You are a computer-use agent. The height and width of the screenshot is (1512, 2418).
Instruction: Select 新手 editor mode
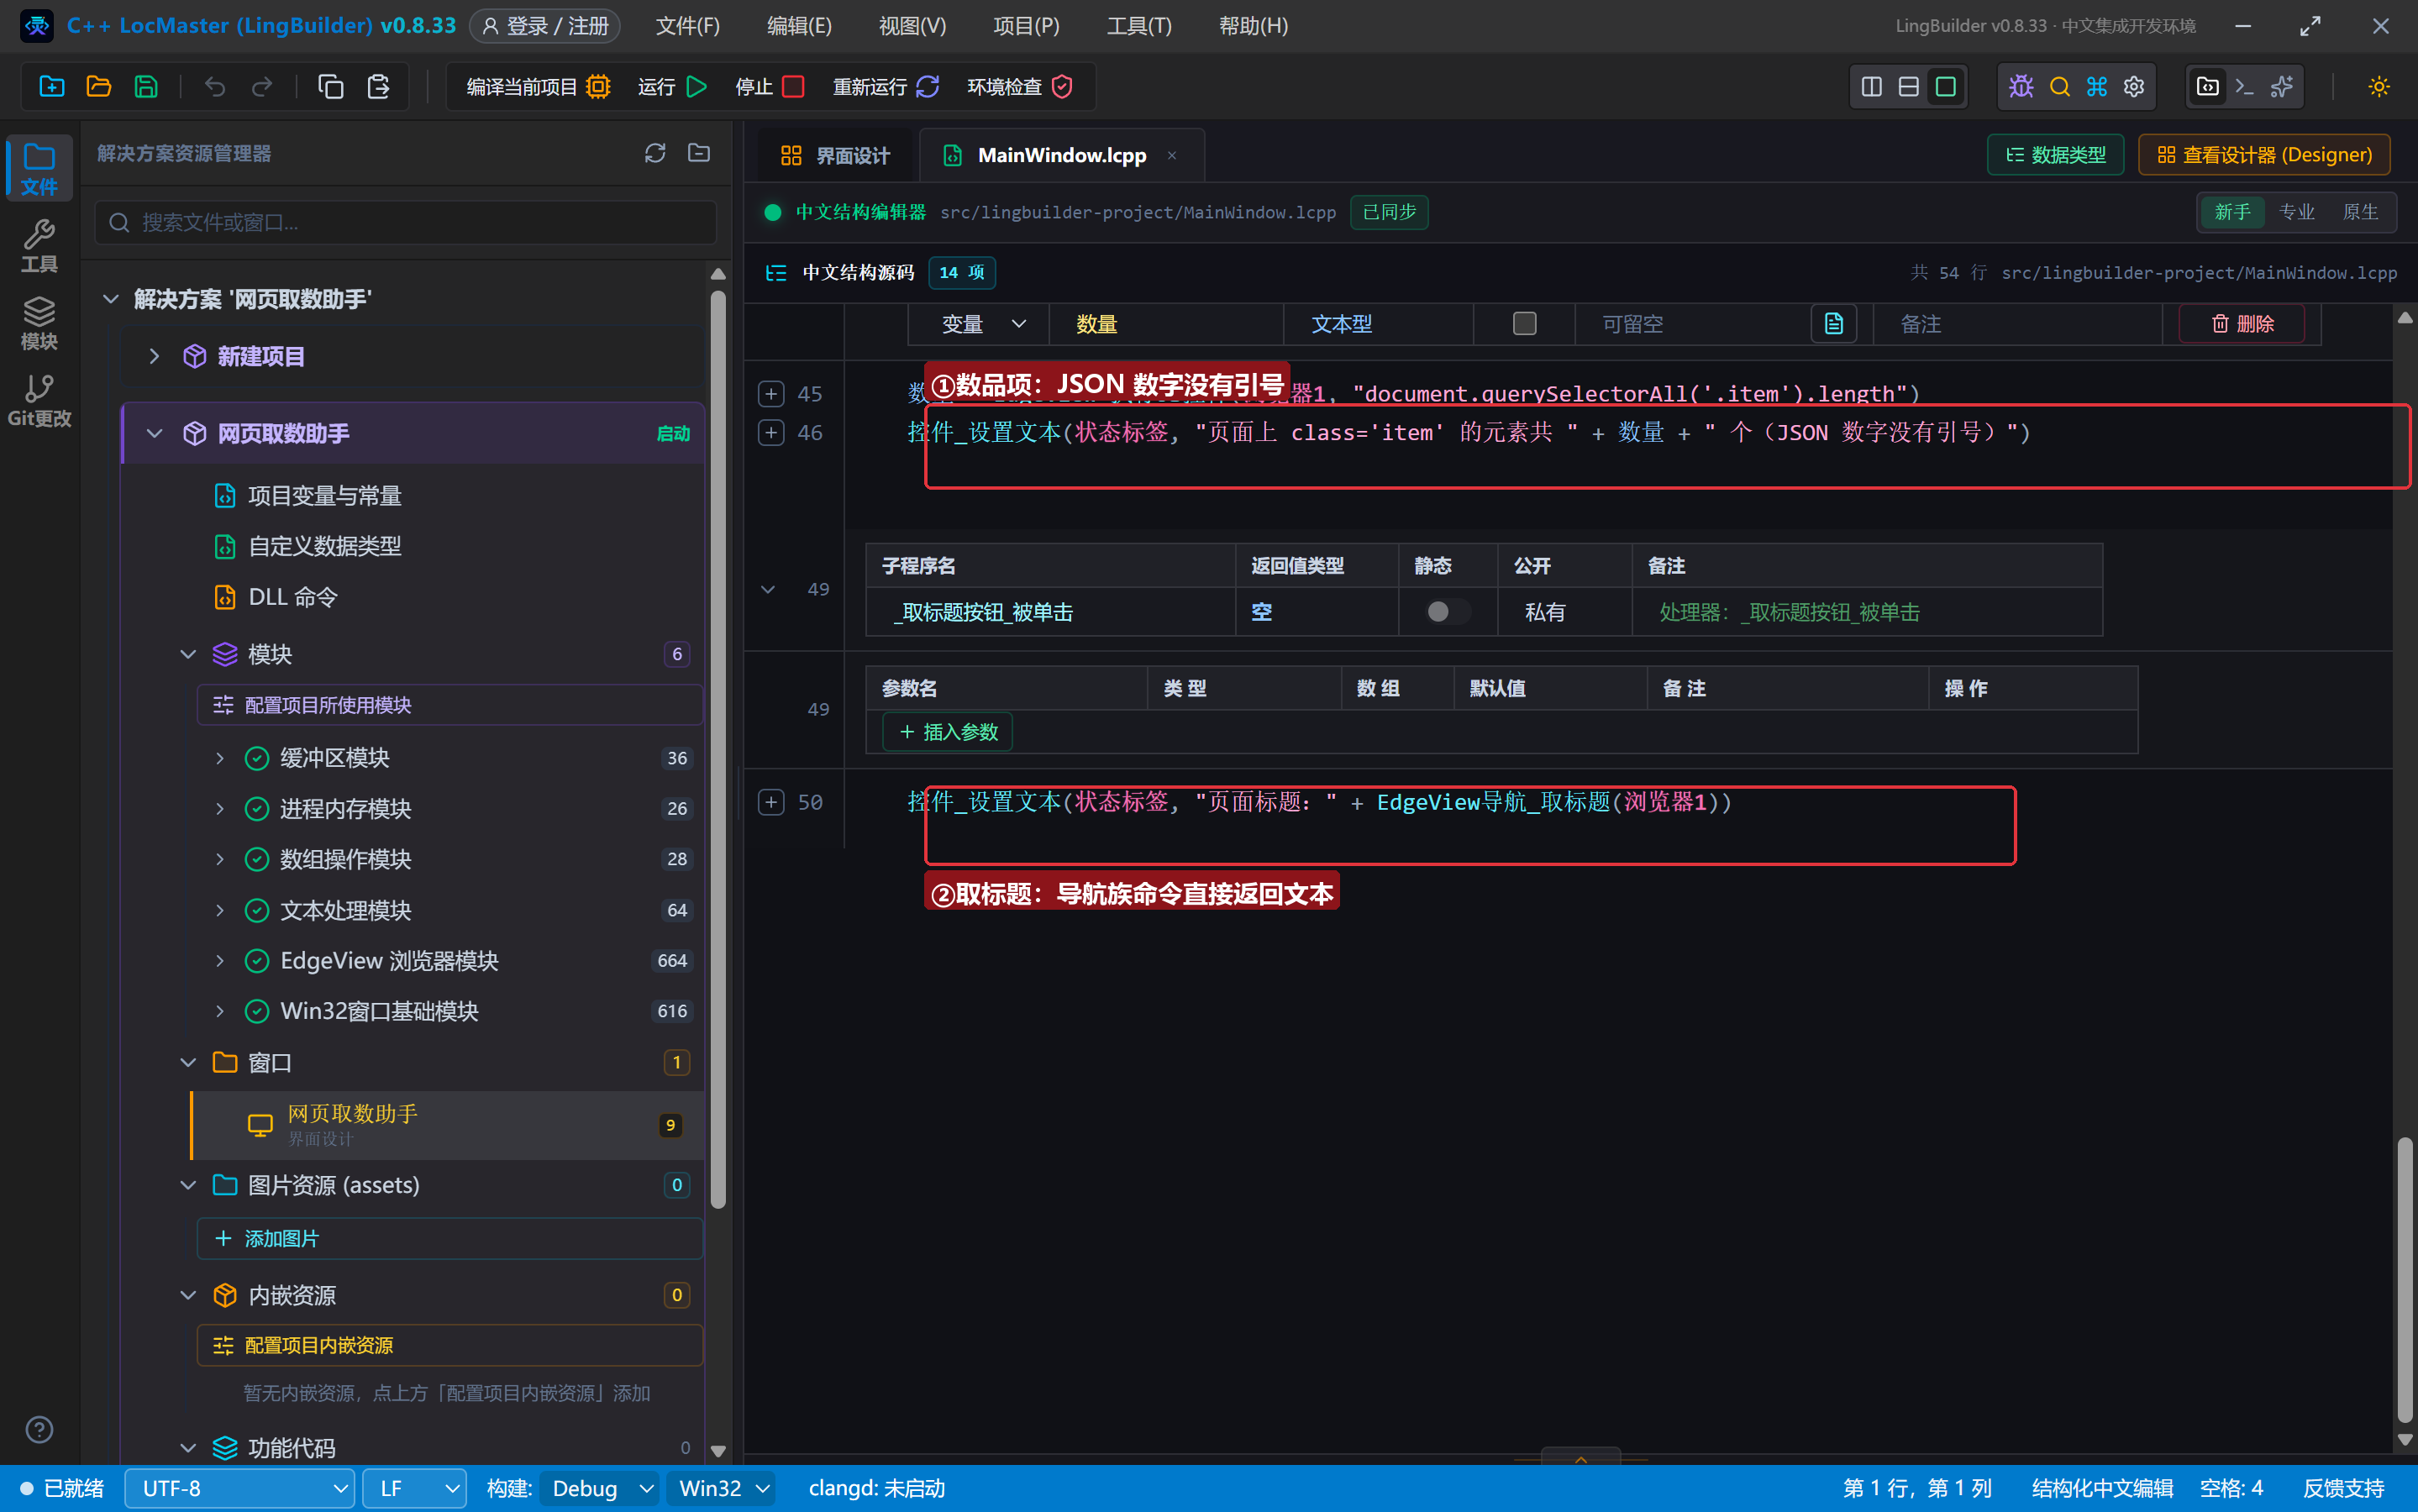[x=2232, y=212]
